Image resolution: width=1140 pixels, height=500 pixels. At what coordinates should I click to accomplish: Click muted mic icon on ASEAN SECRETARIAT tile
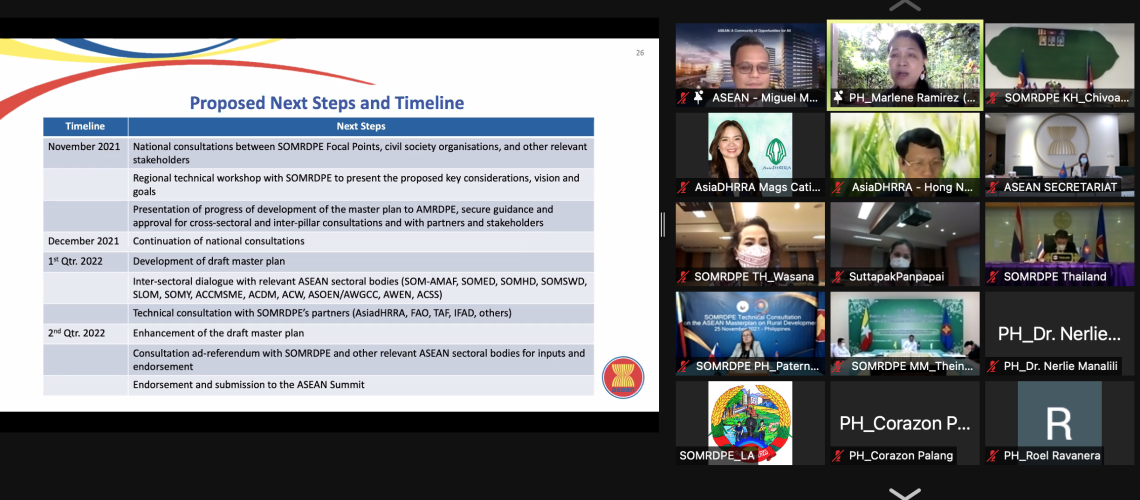[993, 187]
